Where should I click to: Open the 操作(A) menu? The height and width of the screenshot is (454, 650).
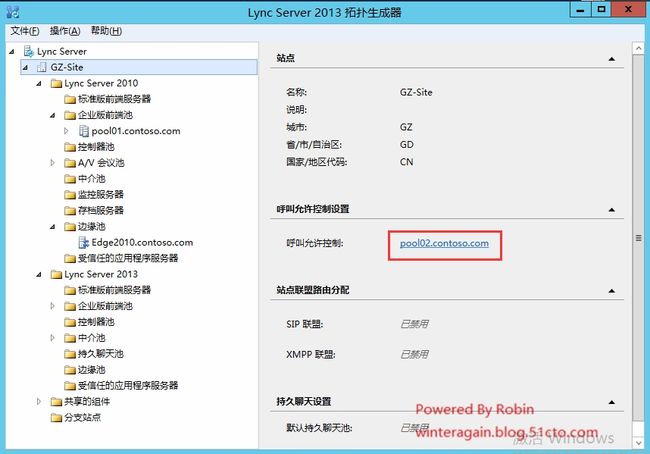tap(65, 31)
